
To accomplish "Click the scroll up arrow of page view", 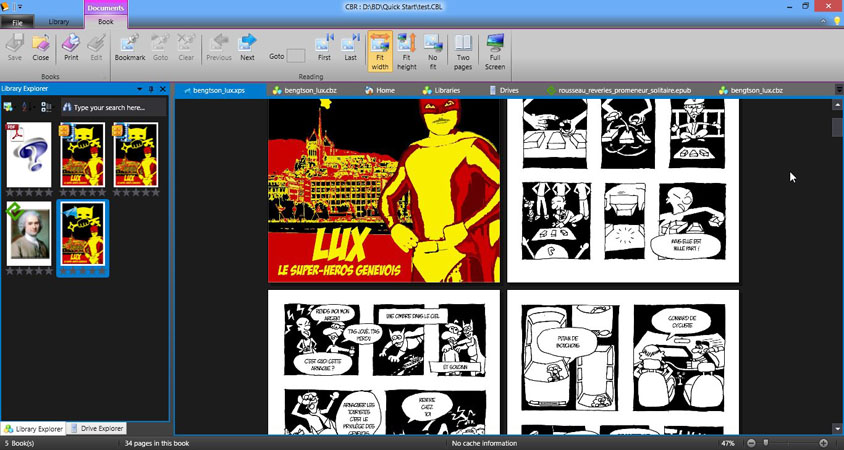I will click(x=837, y=105).
